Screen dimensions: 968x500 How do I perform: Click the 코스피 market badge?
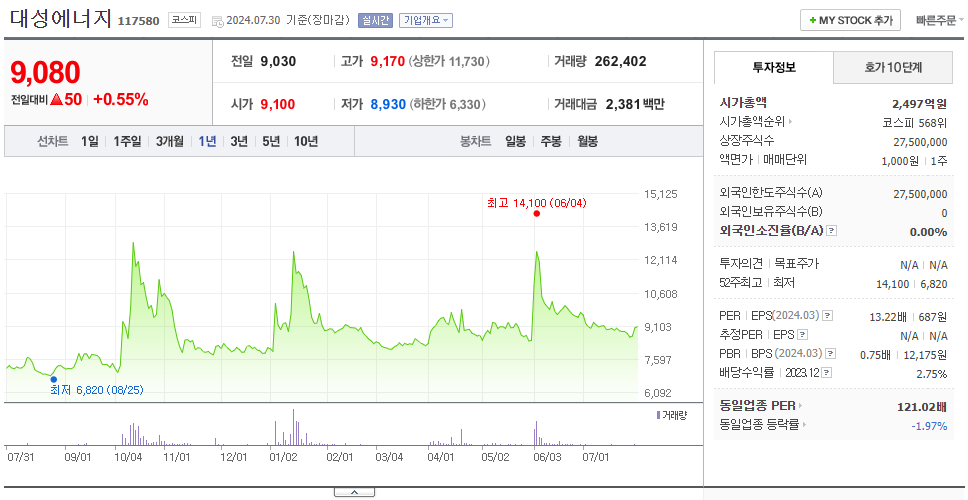(185, 20)
